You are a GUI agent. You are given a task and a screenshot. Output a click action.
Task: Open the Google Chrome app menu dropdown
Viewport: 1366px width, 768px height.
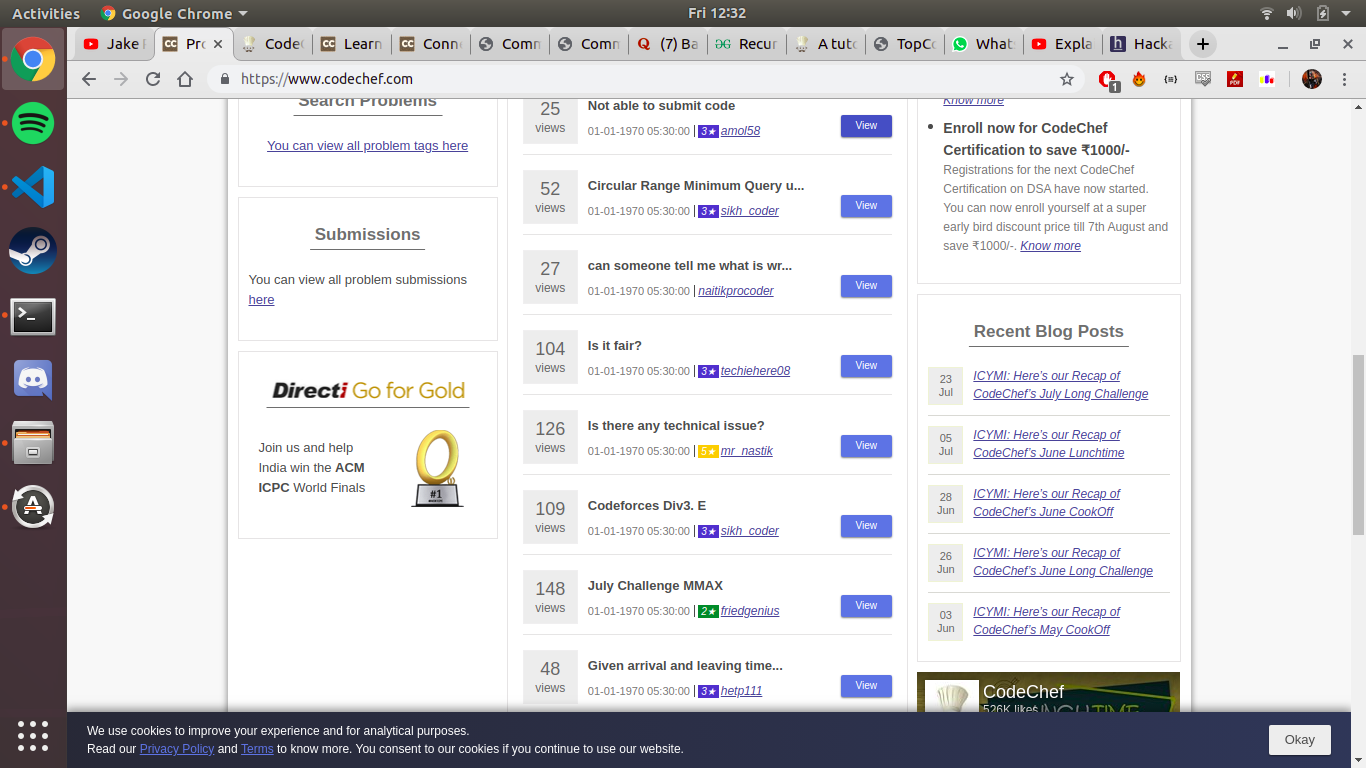[173, 13]
